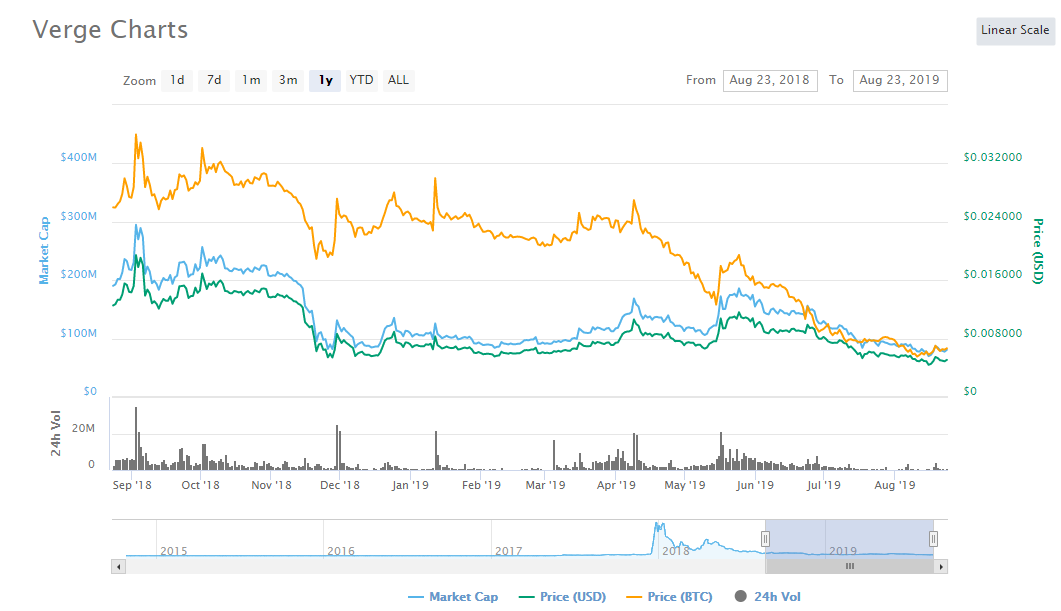Click the Jun '19 axis label

click(x=755, y=485)
